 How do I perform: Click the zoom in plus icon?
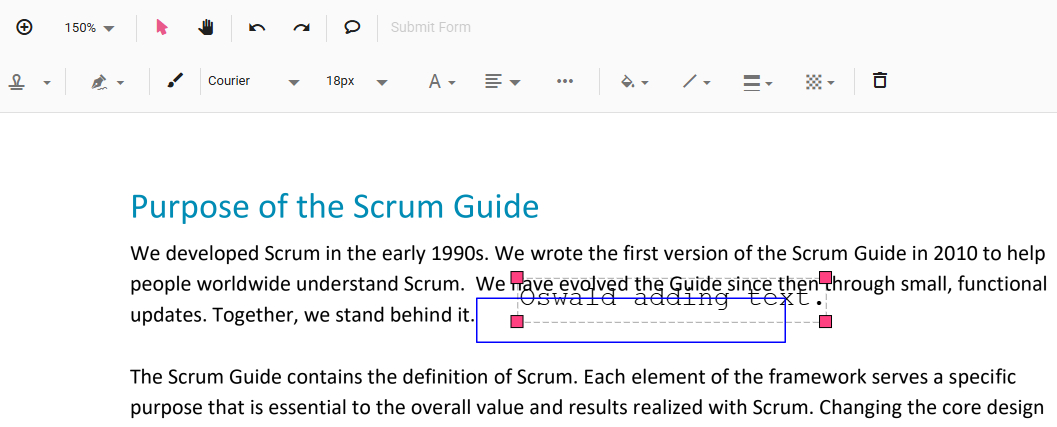[25, 27]
